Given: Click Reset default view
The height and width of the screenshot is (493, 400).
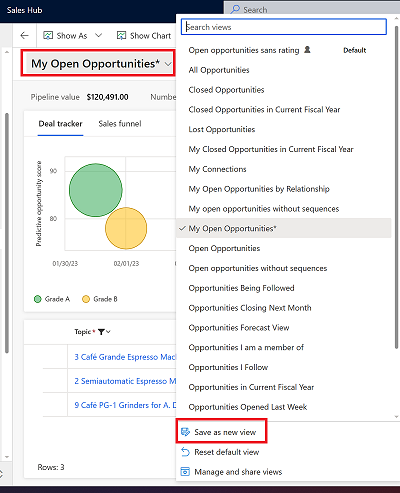Looking at the screenshot, I should 227,452.
